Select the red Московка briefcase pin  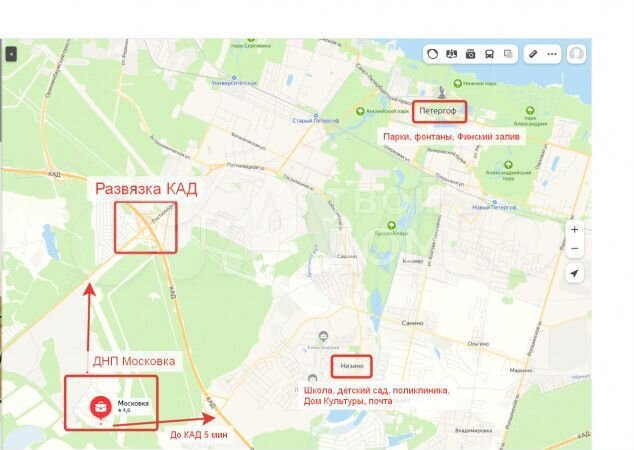pyautogui.click(x=101, y=408)
